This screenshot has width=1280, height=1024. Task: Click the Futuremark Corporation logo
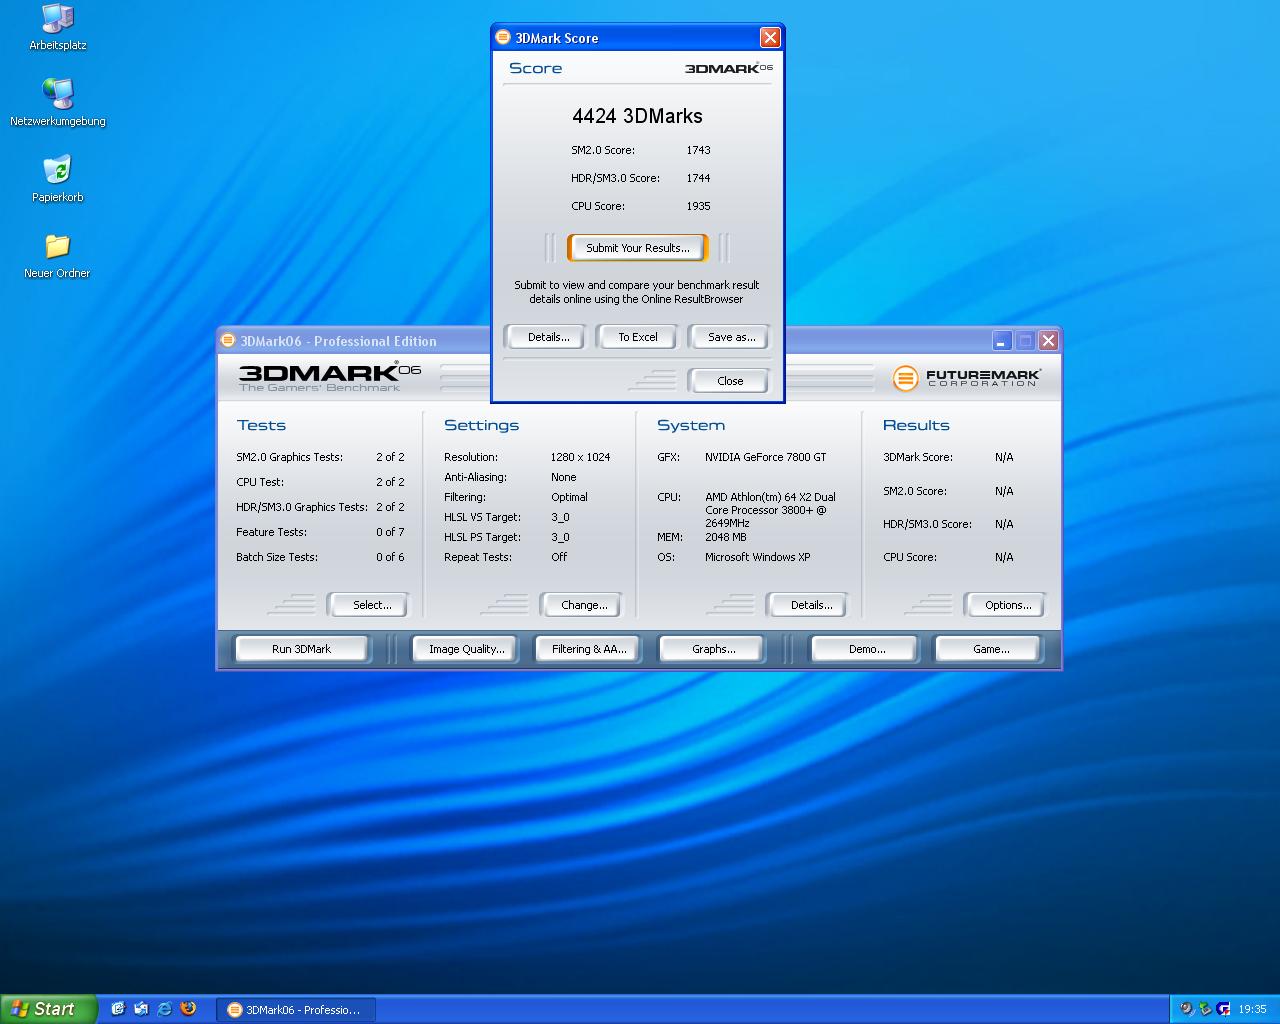[x=966, y=378]
